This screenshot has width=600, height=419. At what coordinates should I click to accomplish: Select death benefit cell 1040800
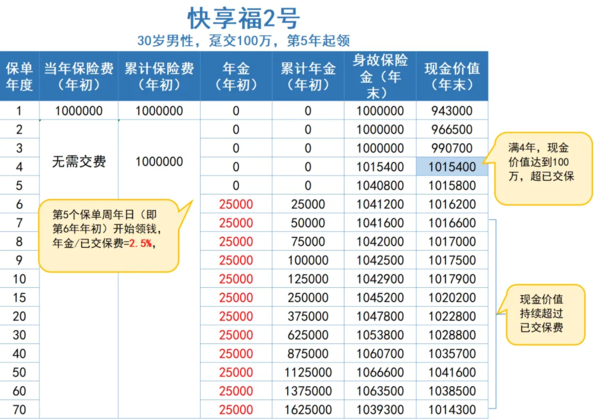coord(380,186)
